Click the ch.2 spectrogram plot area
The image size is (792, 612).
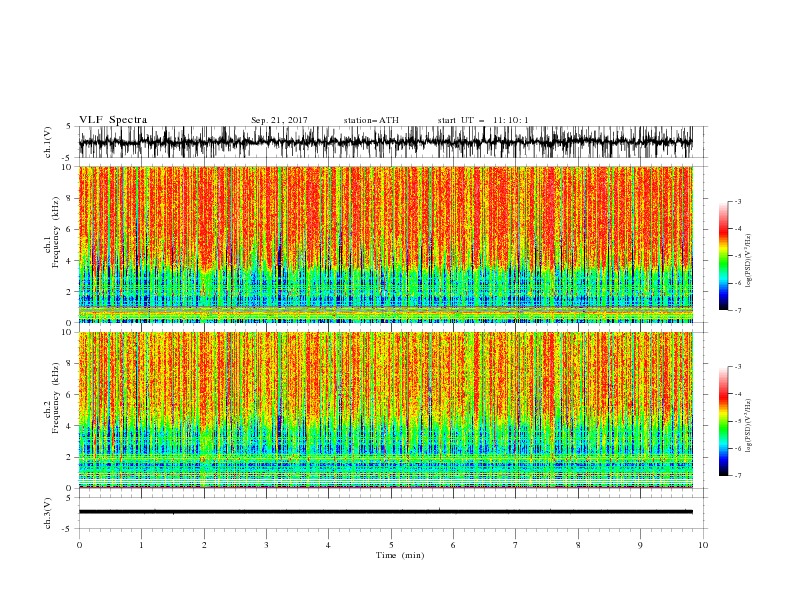click(x=386, y=410)
